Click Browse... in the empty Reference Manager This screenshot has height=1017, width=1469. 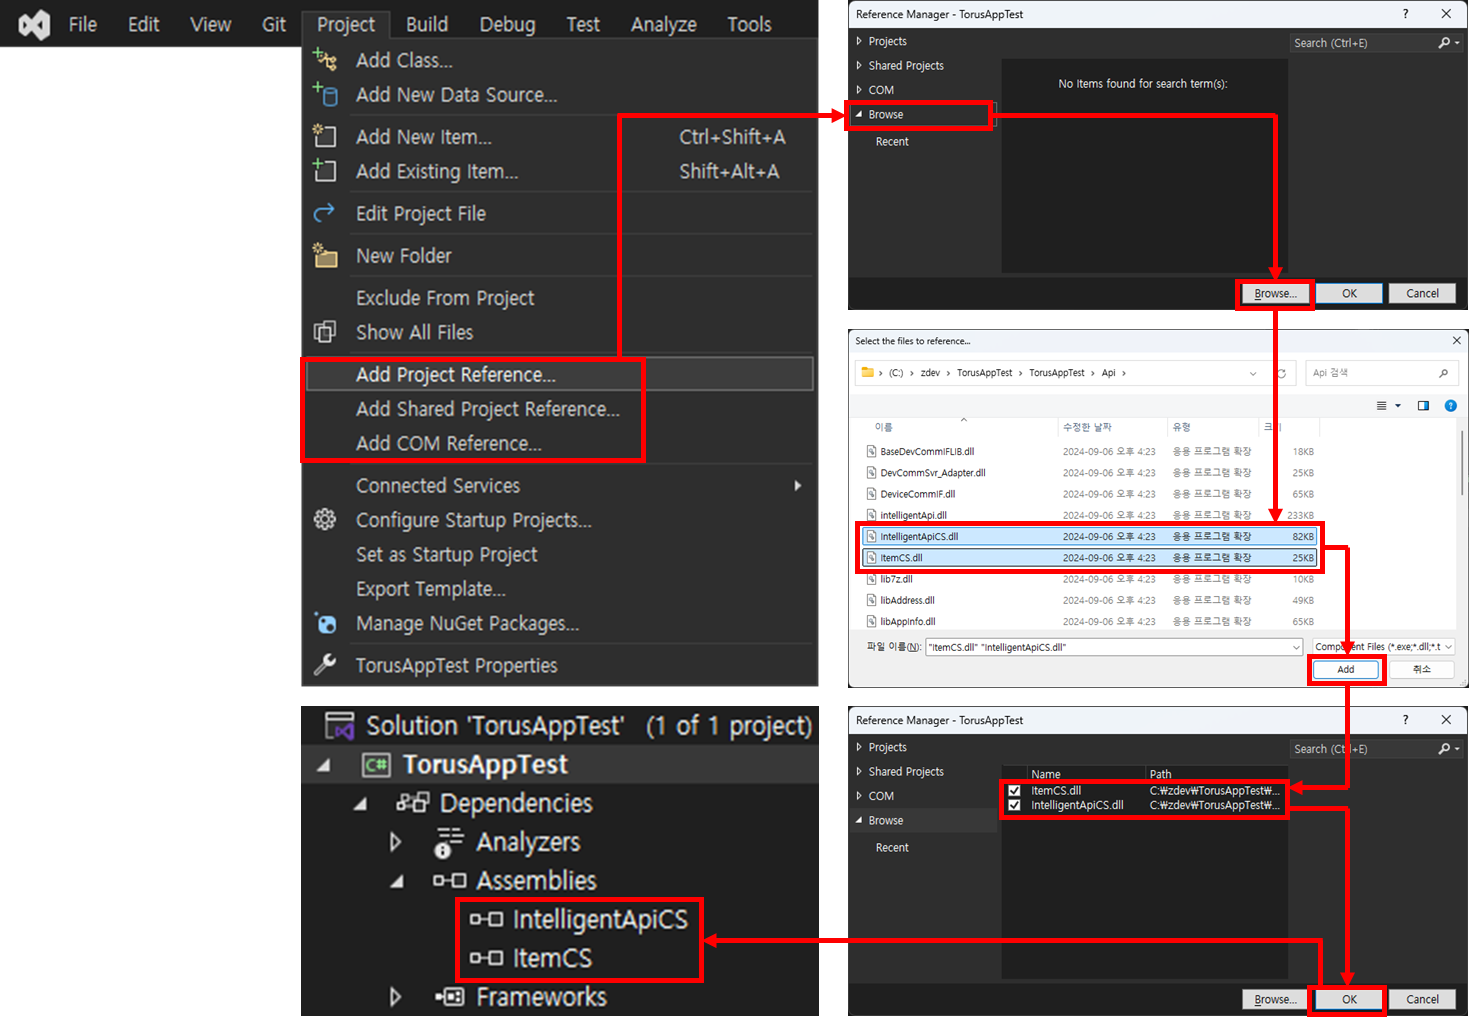(x=1275, y=293)
